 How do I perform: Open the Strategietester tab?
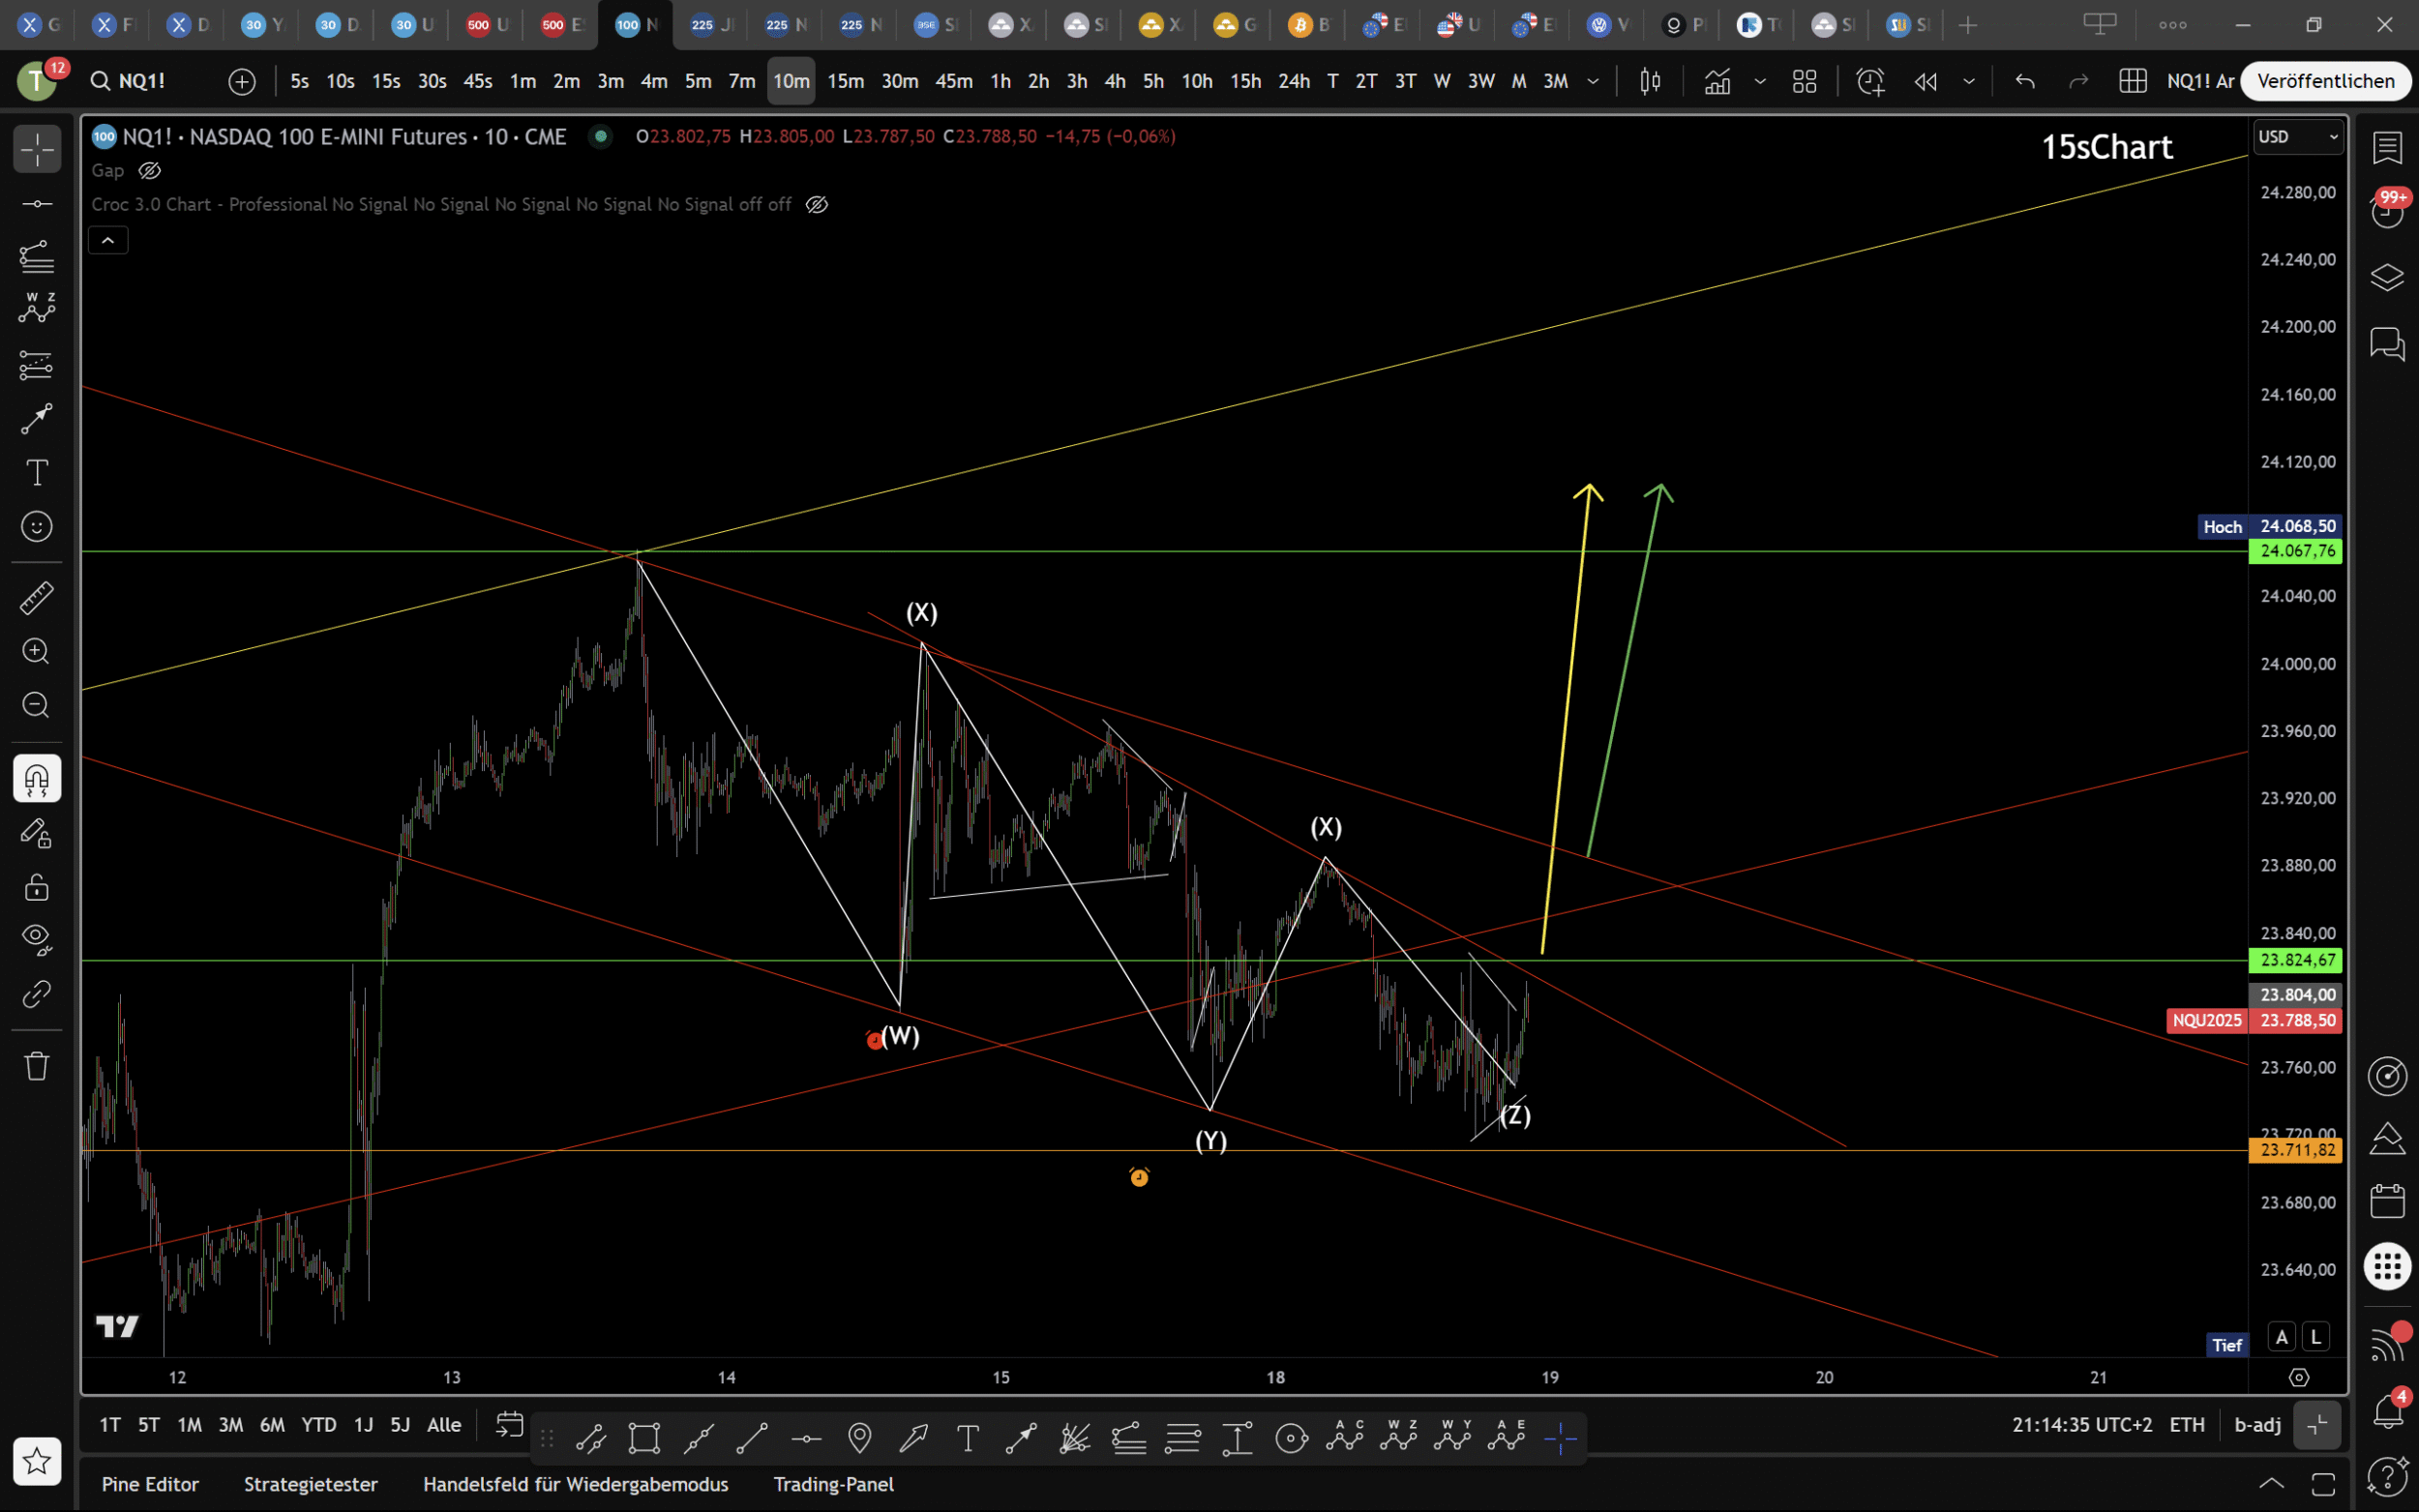(311, 1484)
